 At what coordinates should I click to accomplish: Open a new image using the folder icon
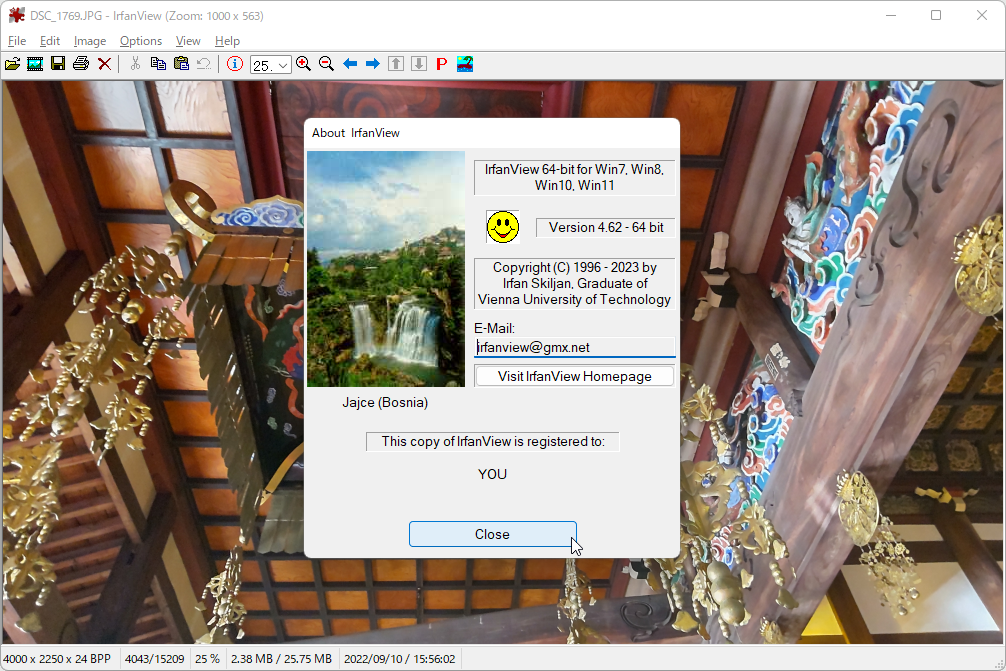pos(13,63)
